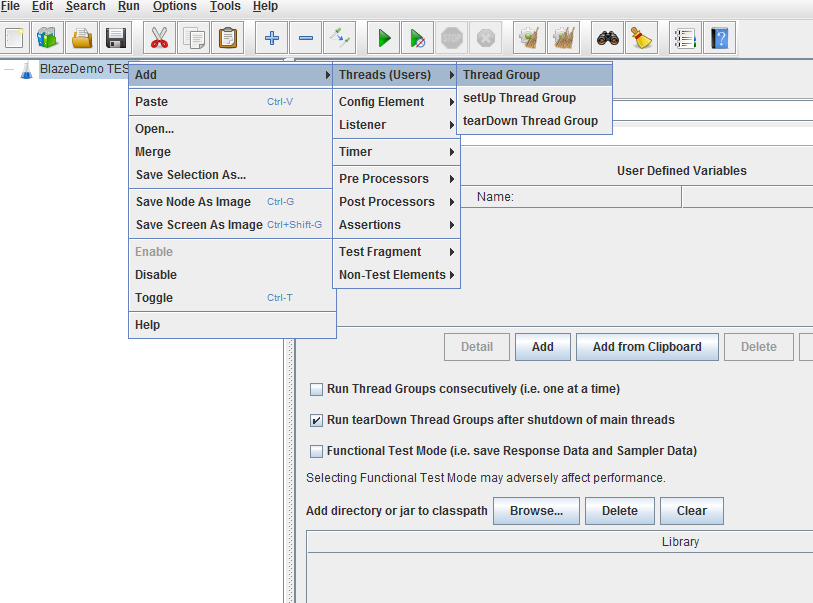The image size is (813, 603).
Task: Toggle the Functional Test Mode checkbox
Action: point(317,451)
